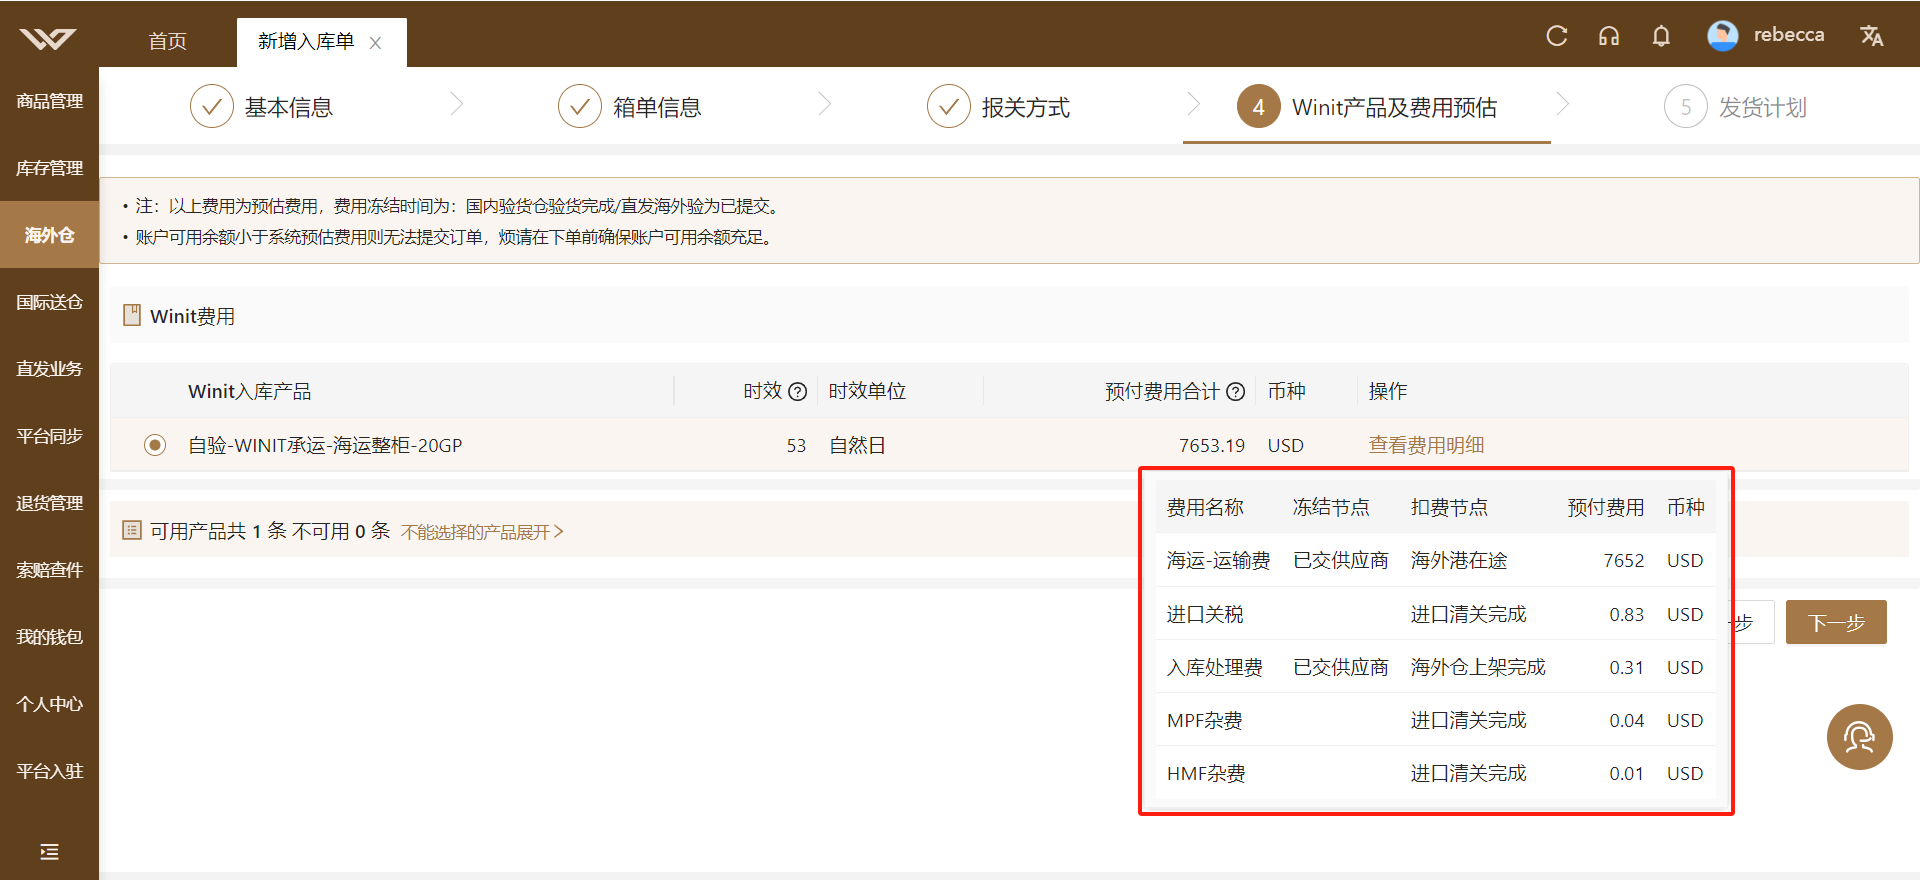The width and height of the screenshot is (1920, 880).
Task: Click the 0.31 fee value
Action: 1626,667
